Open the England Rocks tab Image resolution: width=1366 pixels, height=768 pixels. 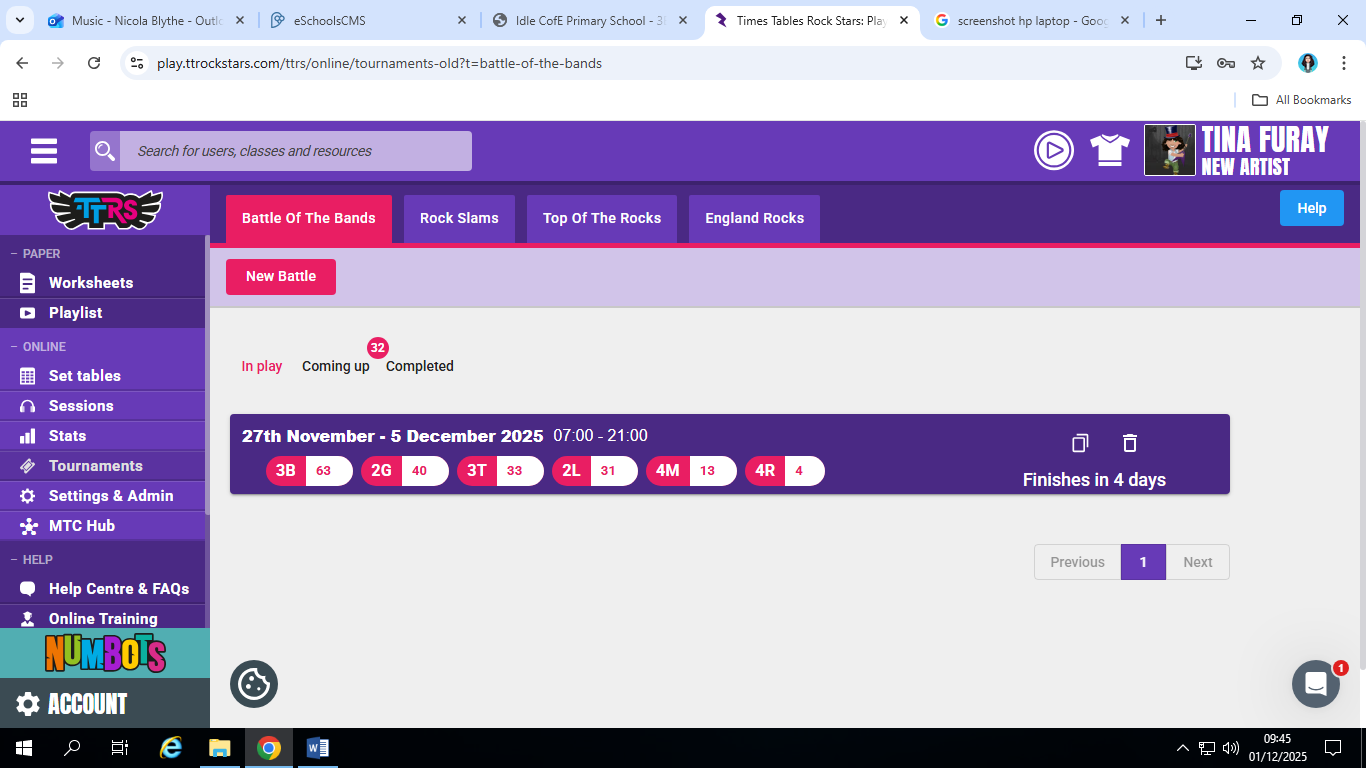(x=754, y=218)
